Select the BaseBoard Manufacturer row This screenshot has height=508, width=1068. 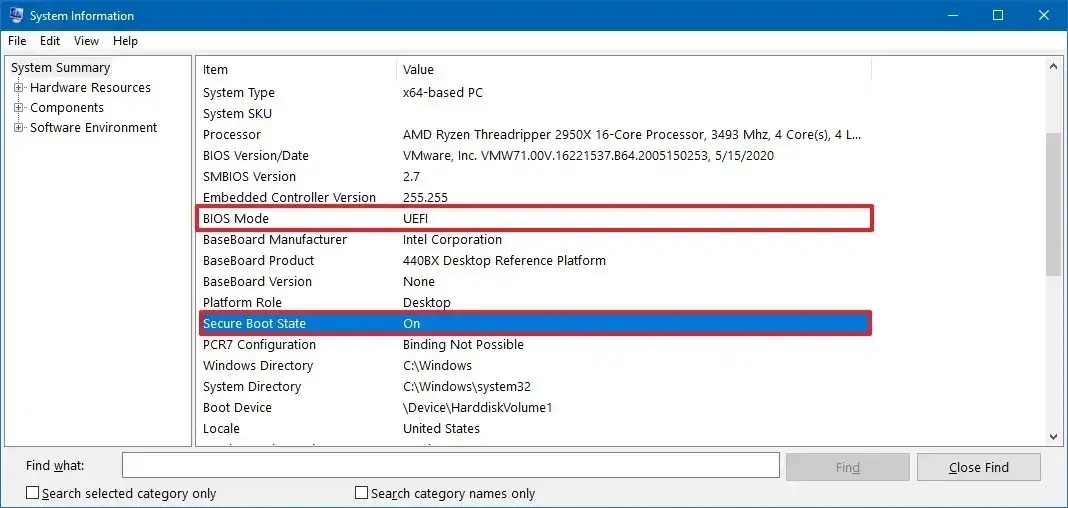tap(535, 240)
